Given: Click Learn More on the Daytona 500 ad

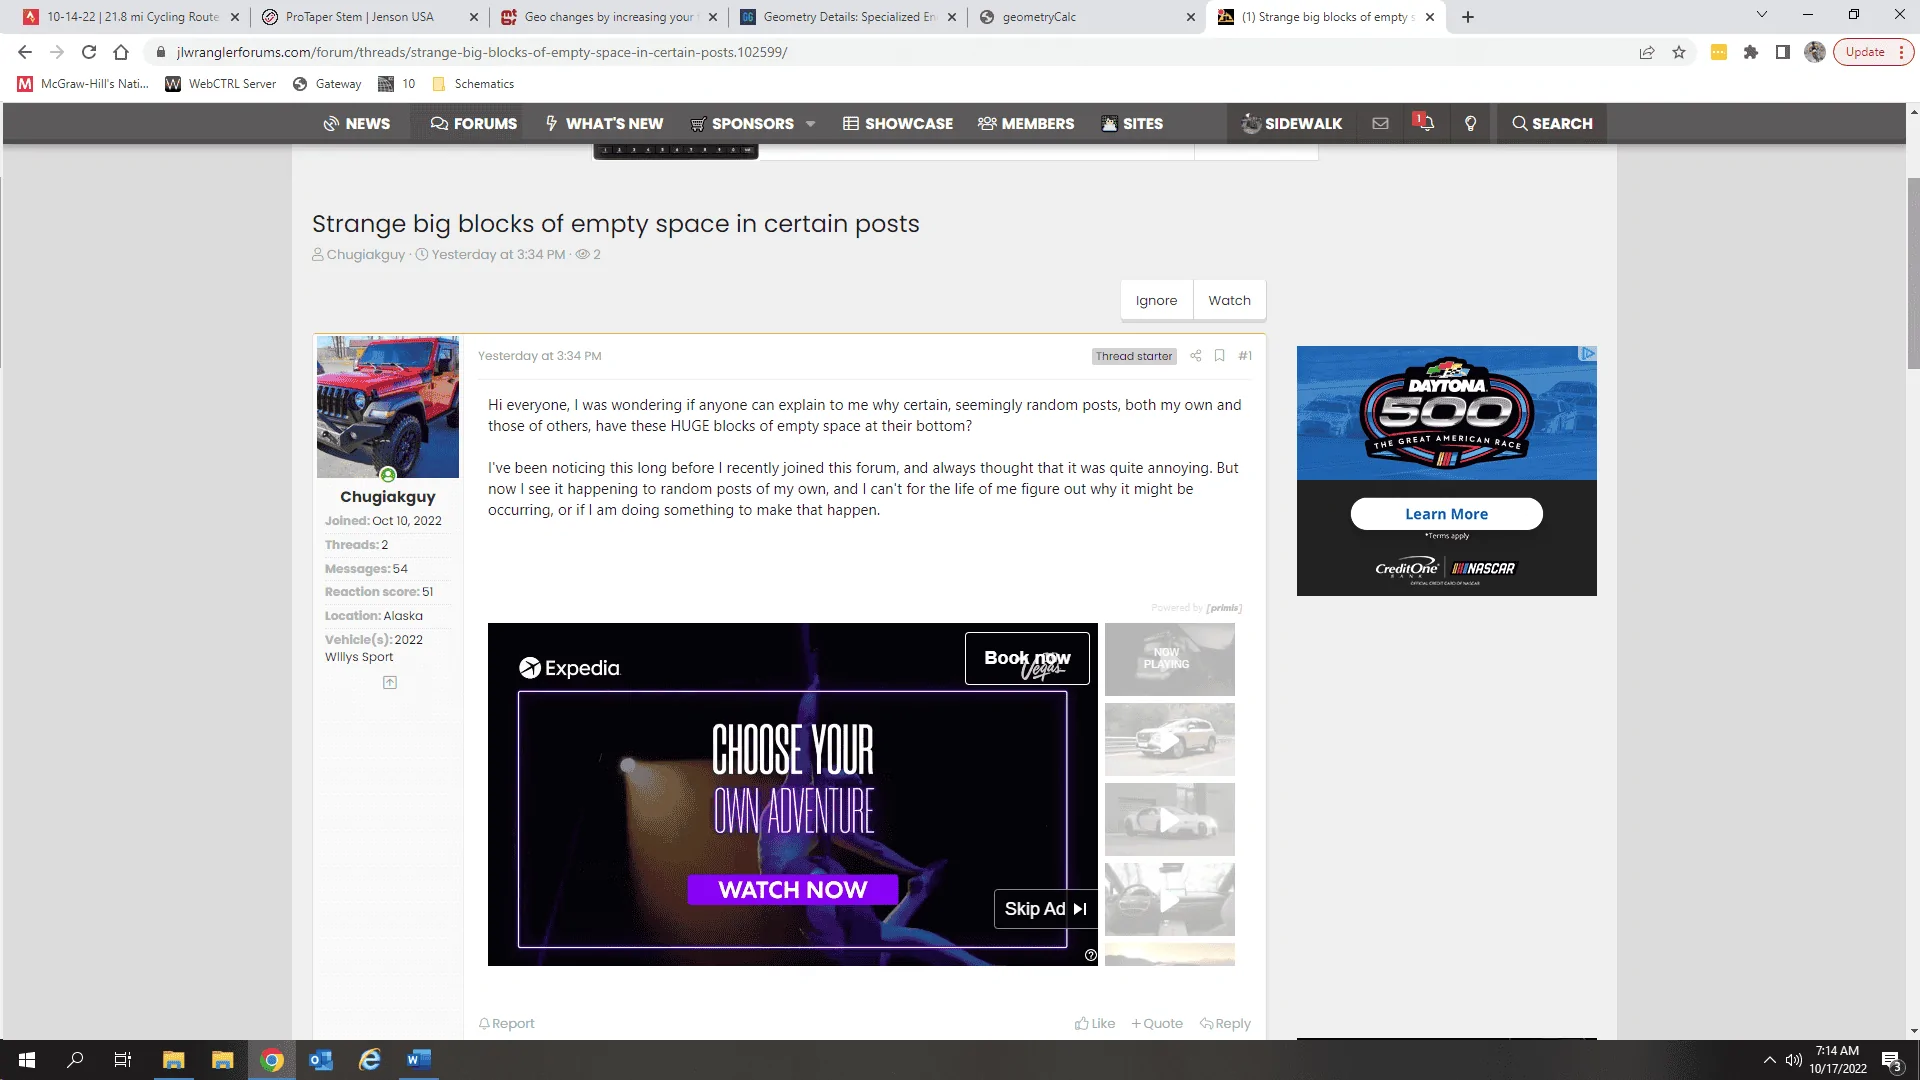Looking at the screenshot, I should pos(1446,514).
